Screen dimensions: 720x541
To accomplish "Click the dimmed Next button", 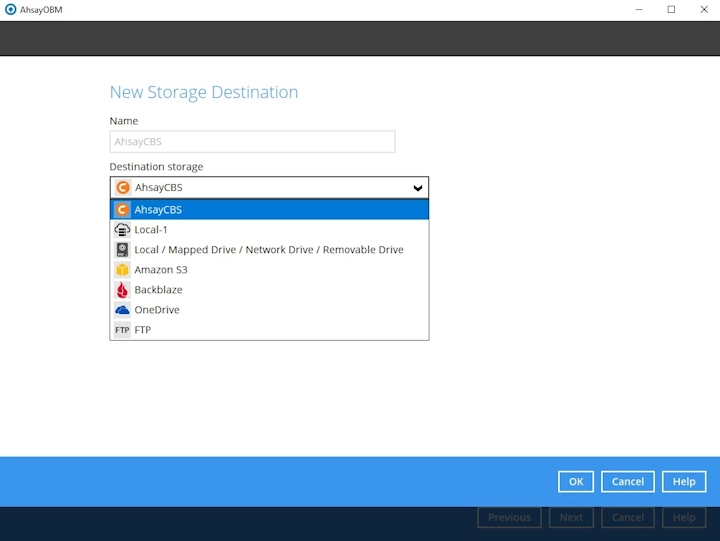I will coord(571,518).
